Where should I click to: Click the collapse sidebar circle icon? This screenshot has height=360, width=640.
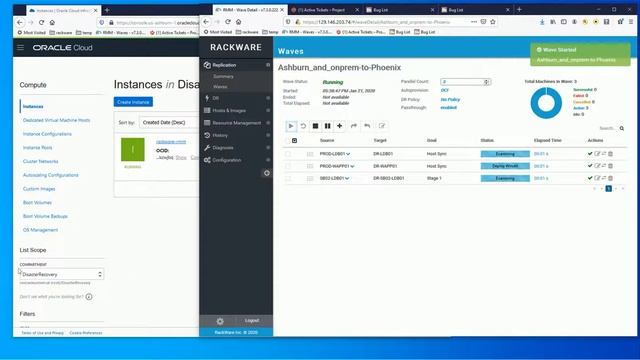[267, 173]
